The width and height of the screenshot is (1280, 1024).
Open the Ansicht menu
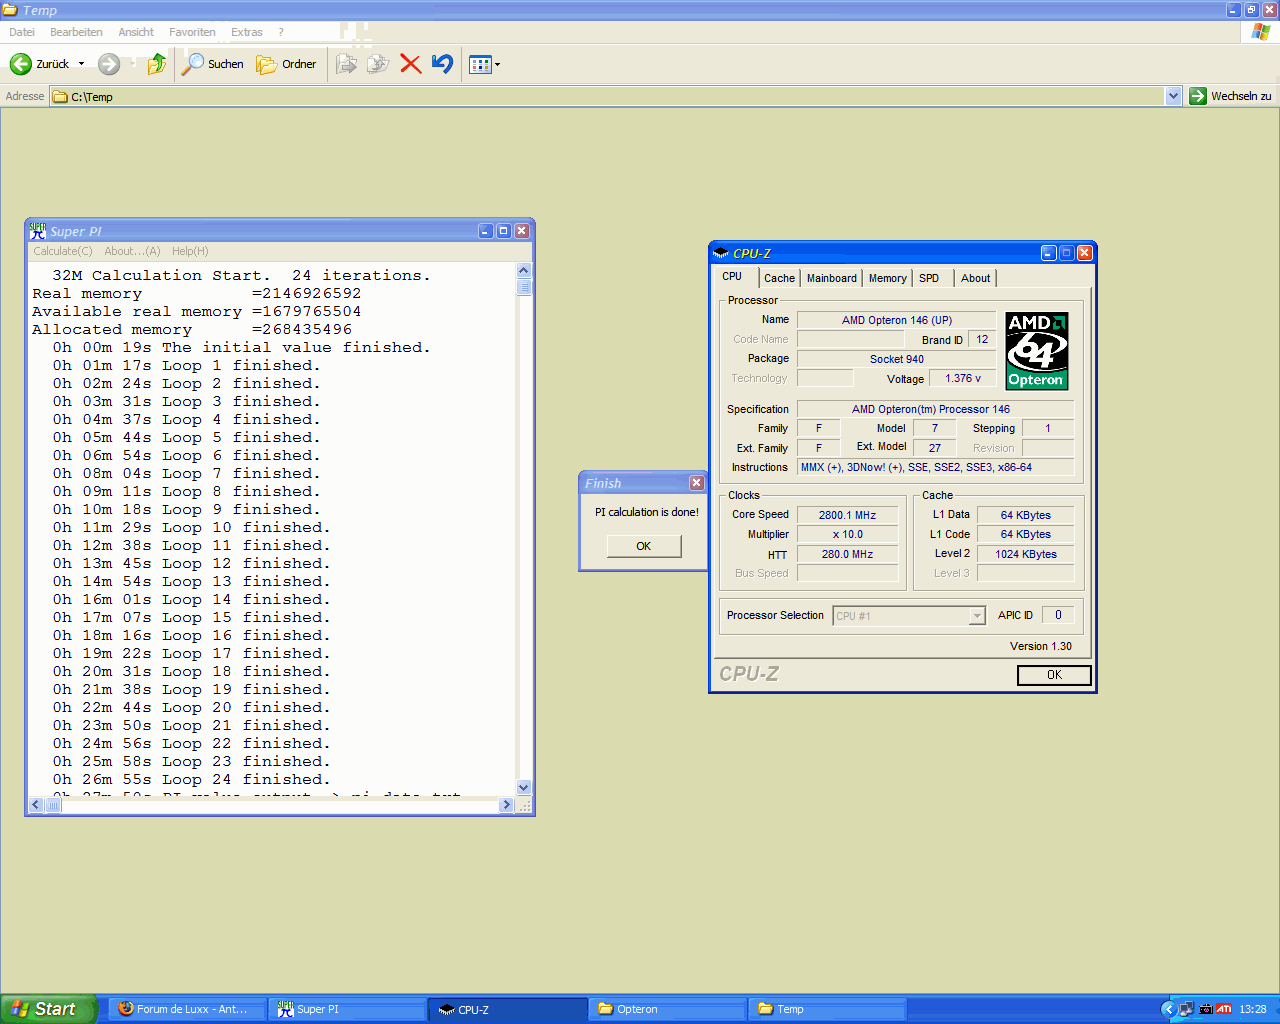click(136, 32)
